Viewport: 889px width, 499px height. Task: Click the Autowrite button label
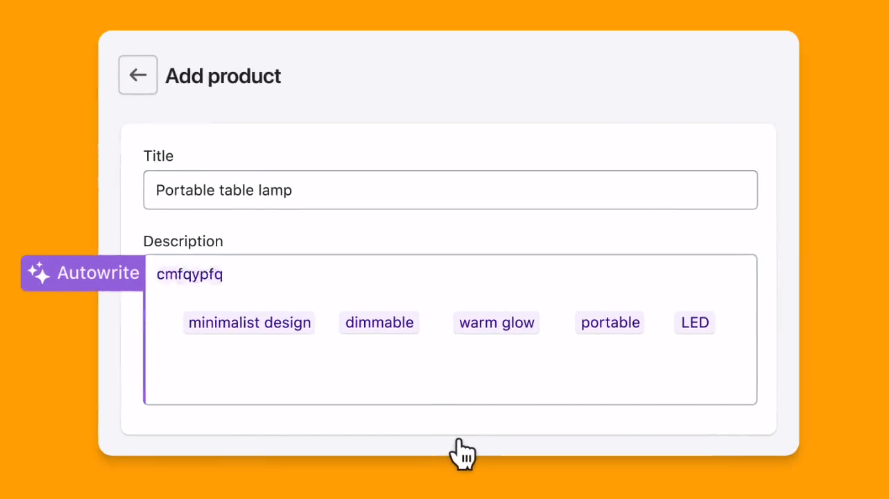coord(83,273)
